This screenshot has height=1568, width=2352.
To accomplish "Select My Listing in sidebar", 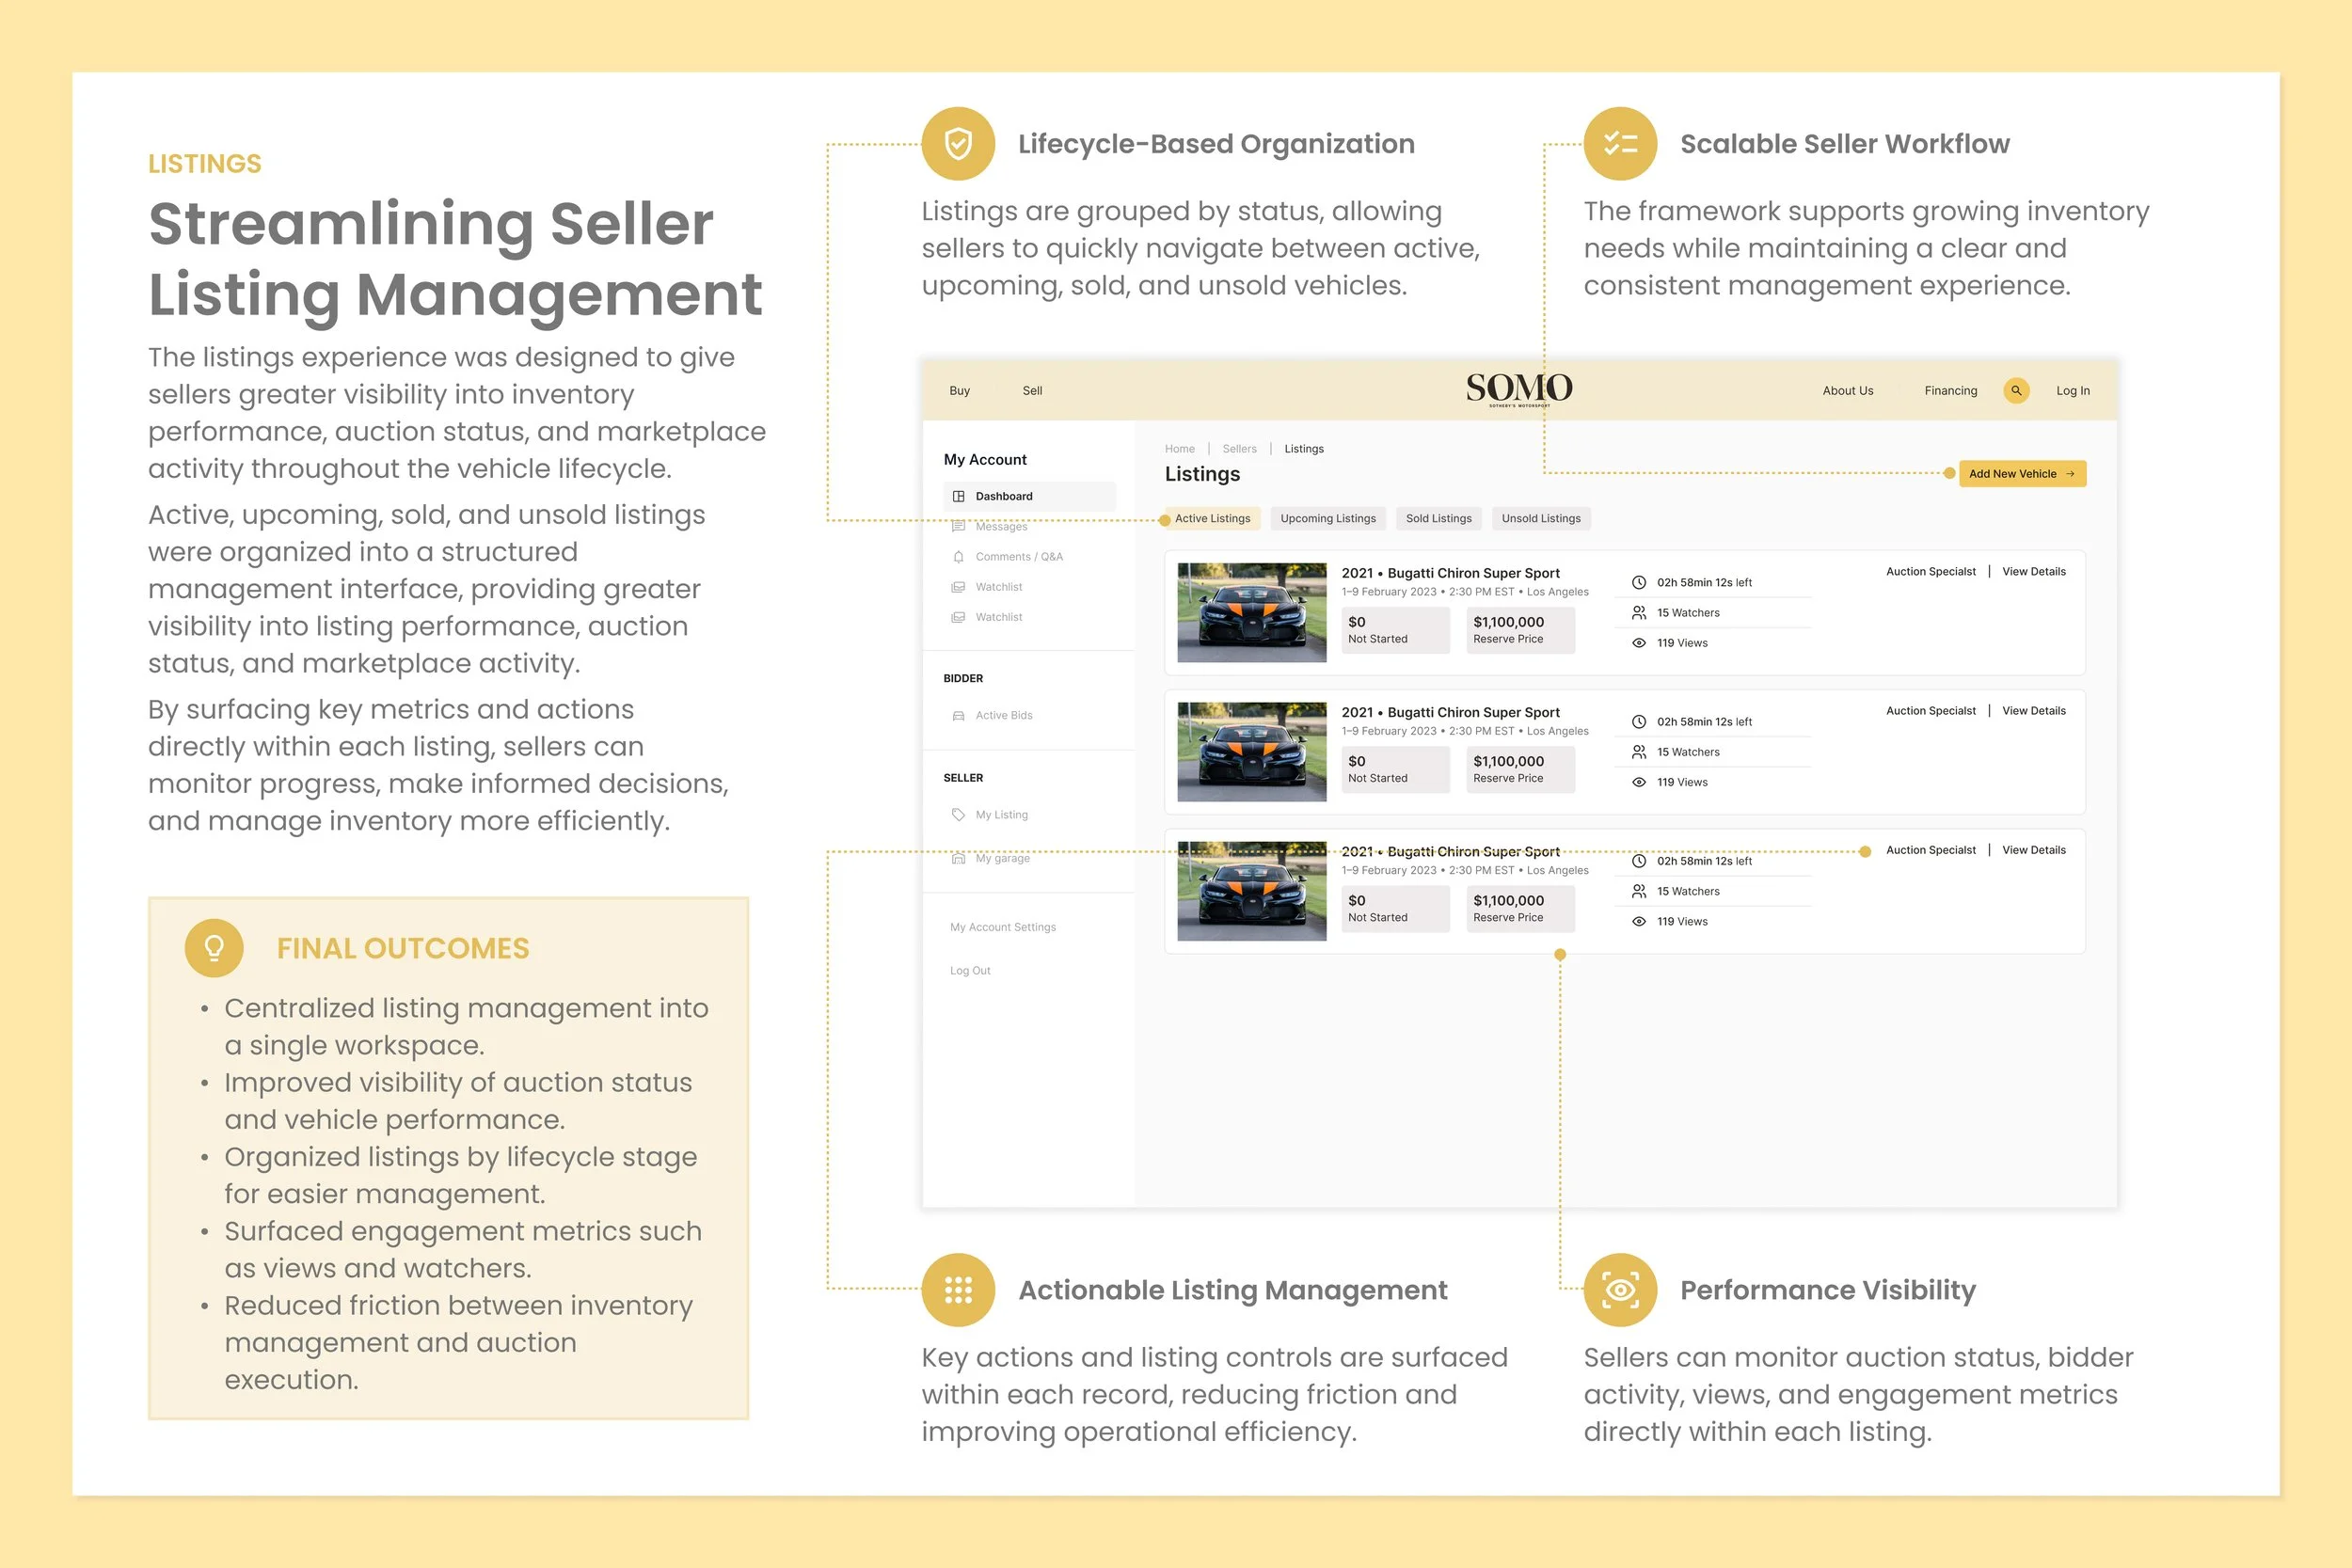I will click(1001, 815).
